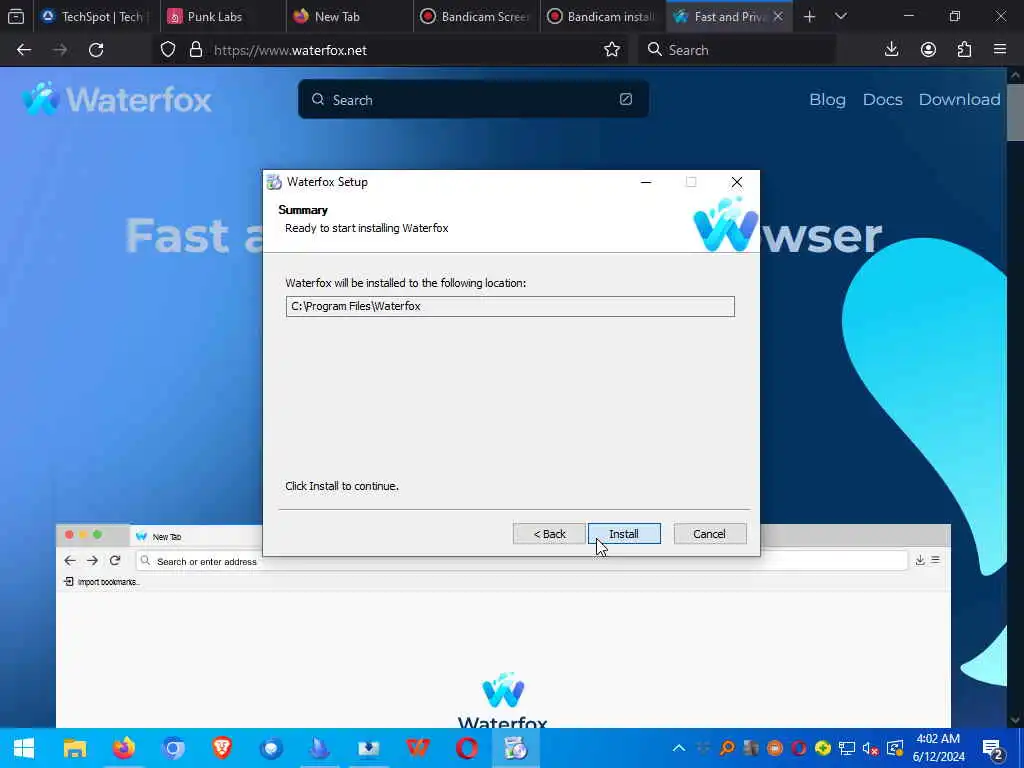This screenshot has width=1024, height=768.
Task: Open the New Tab browser tab
Action: click(x=347, y=17)
